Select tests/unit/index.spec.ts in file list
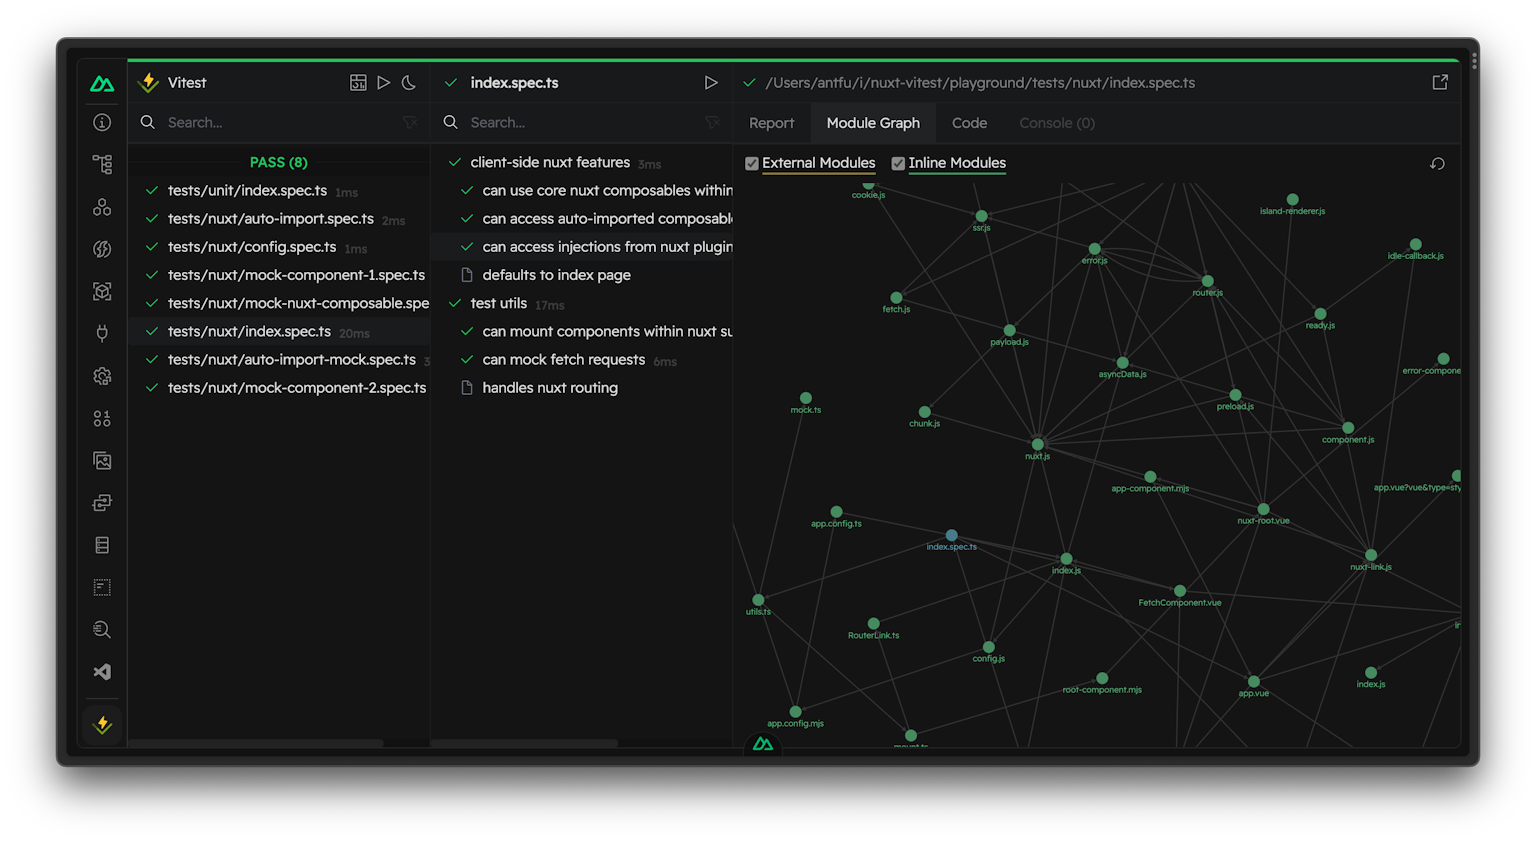This screenshot has height=841, width=1536. (x=279, y=191)
